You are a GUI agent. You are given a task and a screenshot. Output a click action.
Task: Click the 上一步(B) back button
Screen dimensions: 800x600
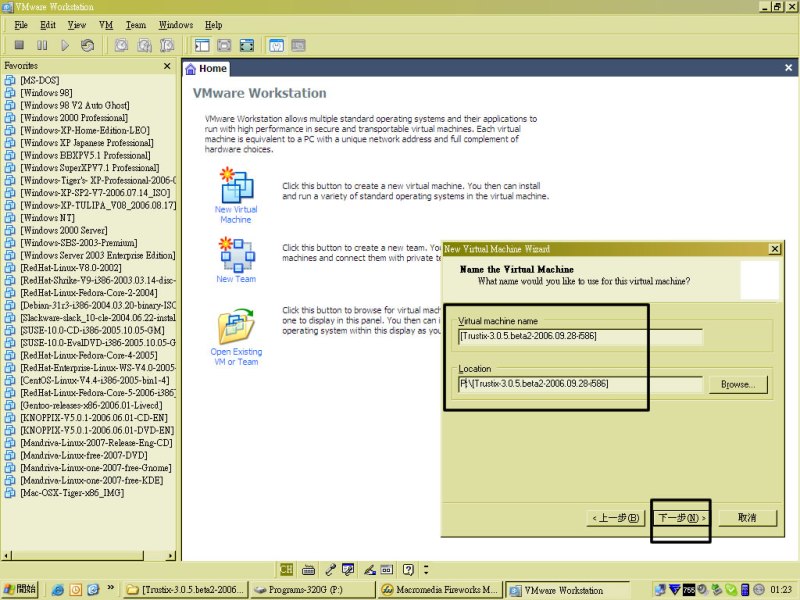tap(616, 518)
